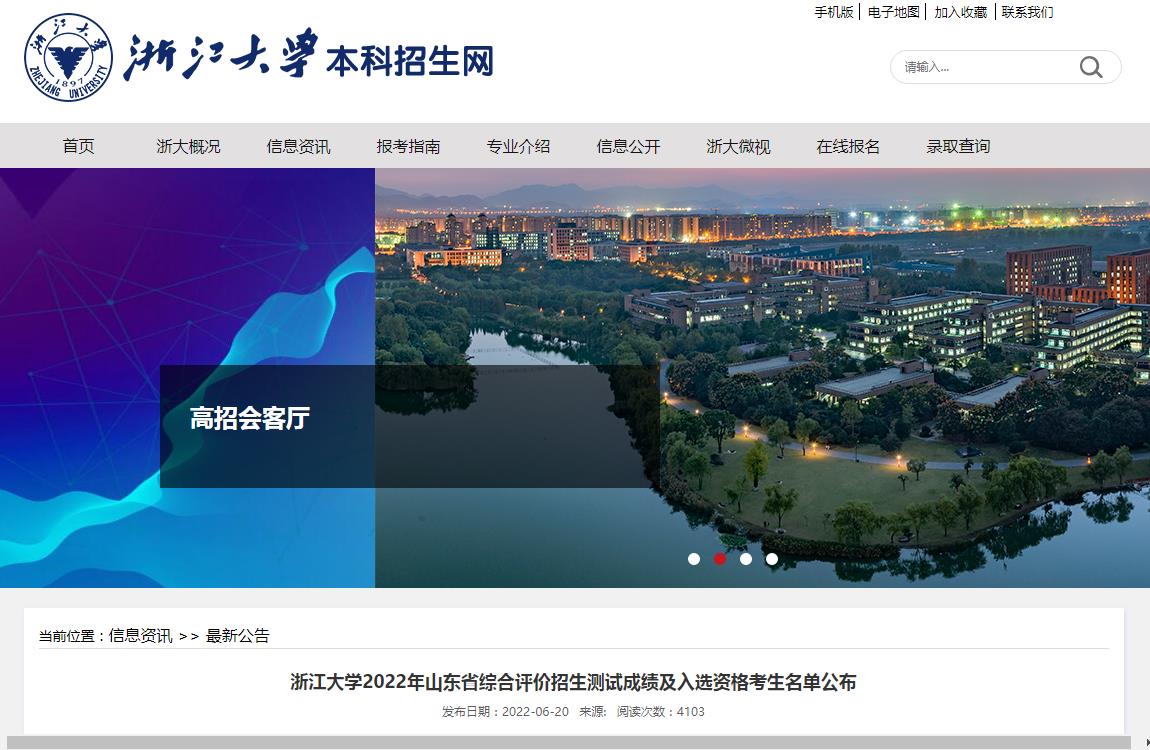Go to the 首页 menu item

(x=78, y=146)
